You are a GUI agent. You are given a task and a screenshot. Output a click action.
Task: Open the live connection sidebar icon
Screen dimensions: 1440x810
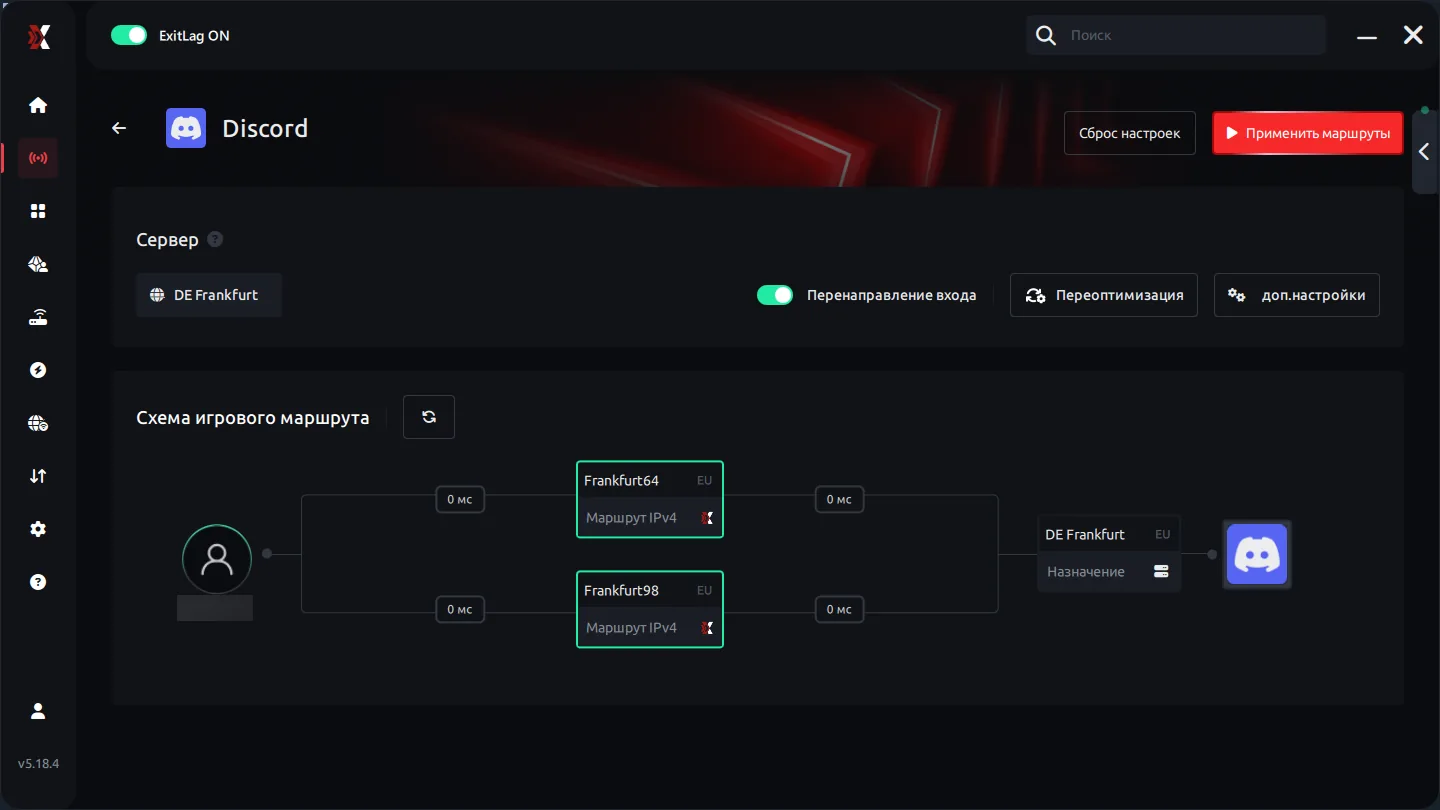[x=38, y=158]
